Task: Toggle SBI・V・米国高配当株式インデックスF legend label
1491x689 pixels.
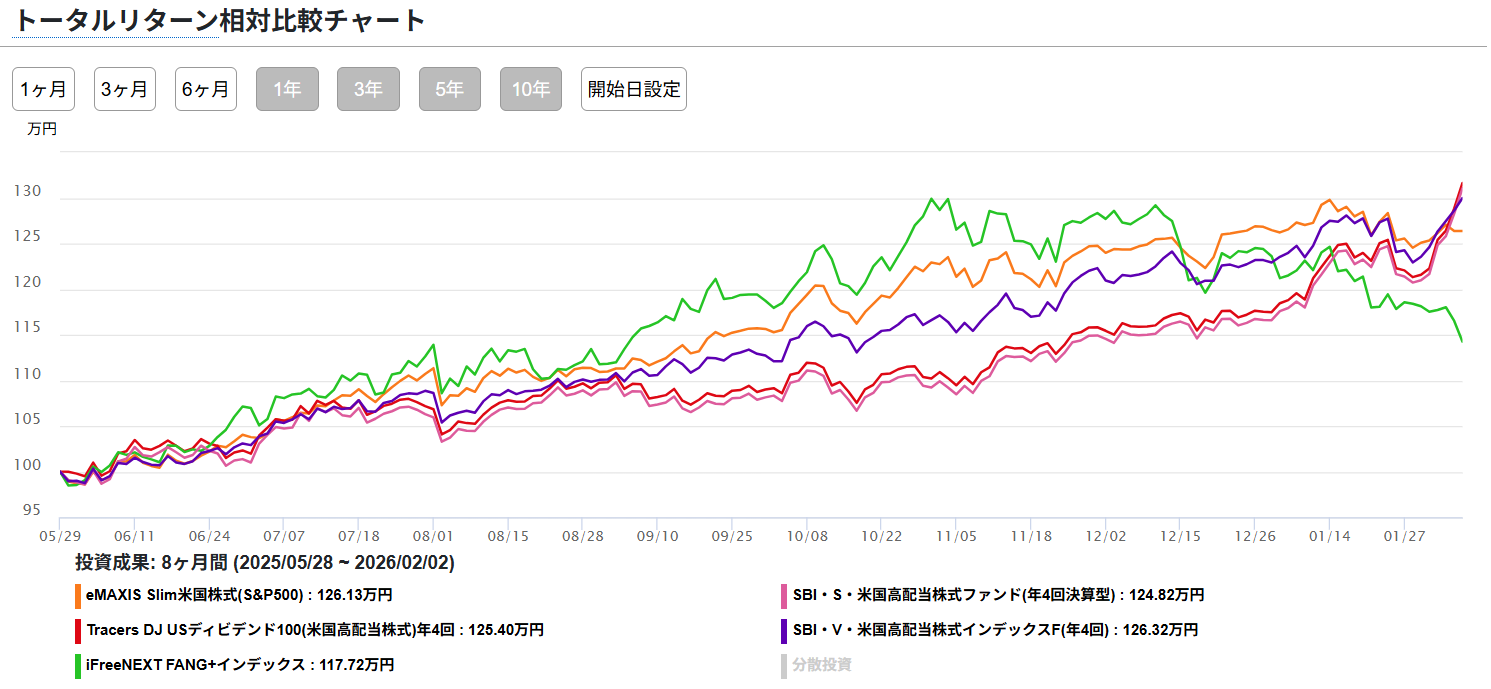Action: (995, 630)
